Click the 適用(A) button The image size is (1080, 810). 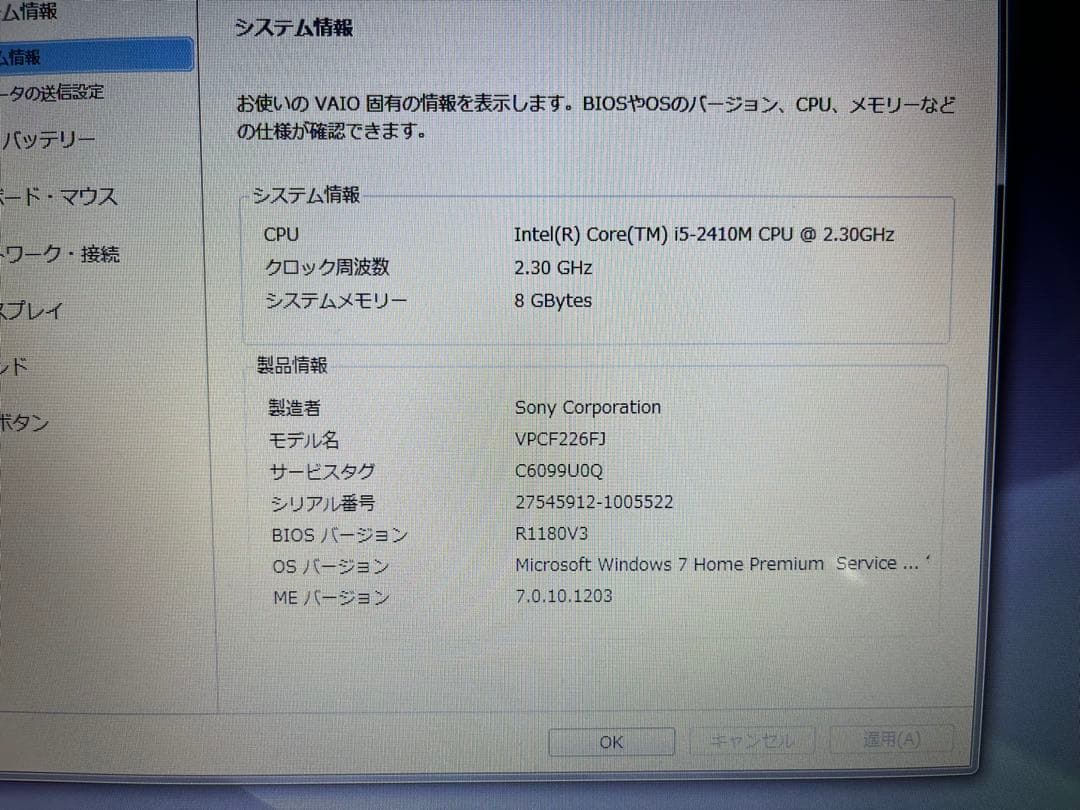[x=892, y=739]
